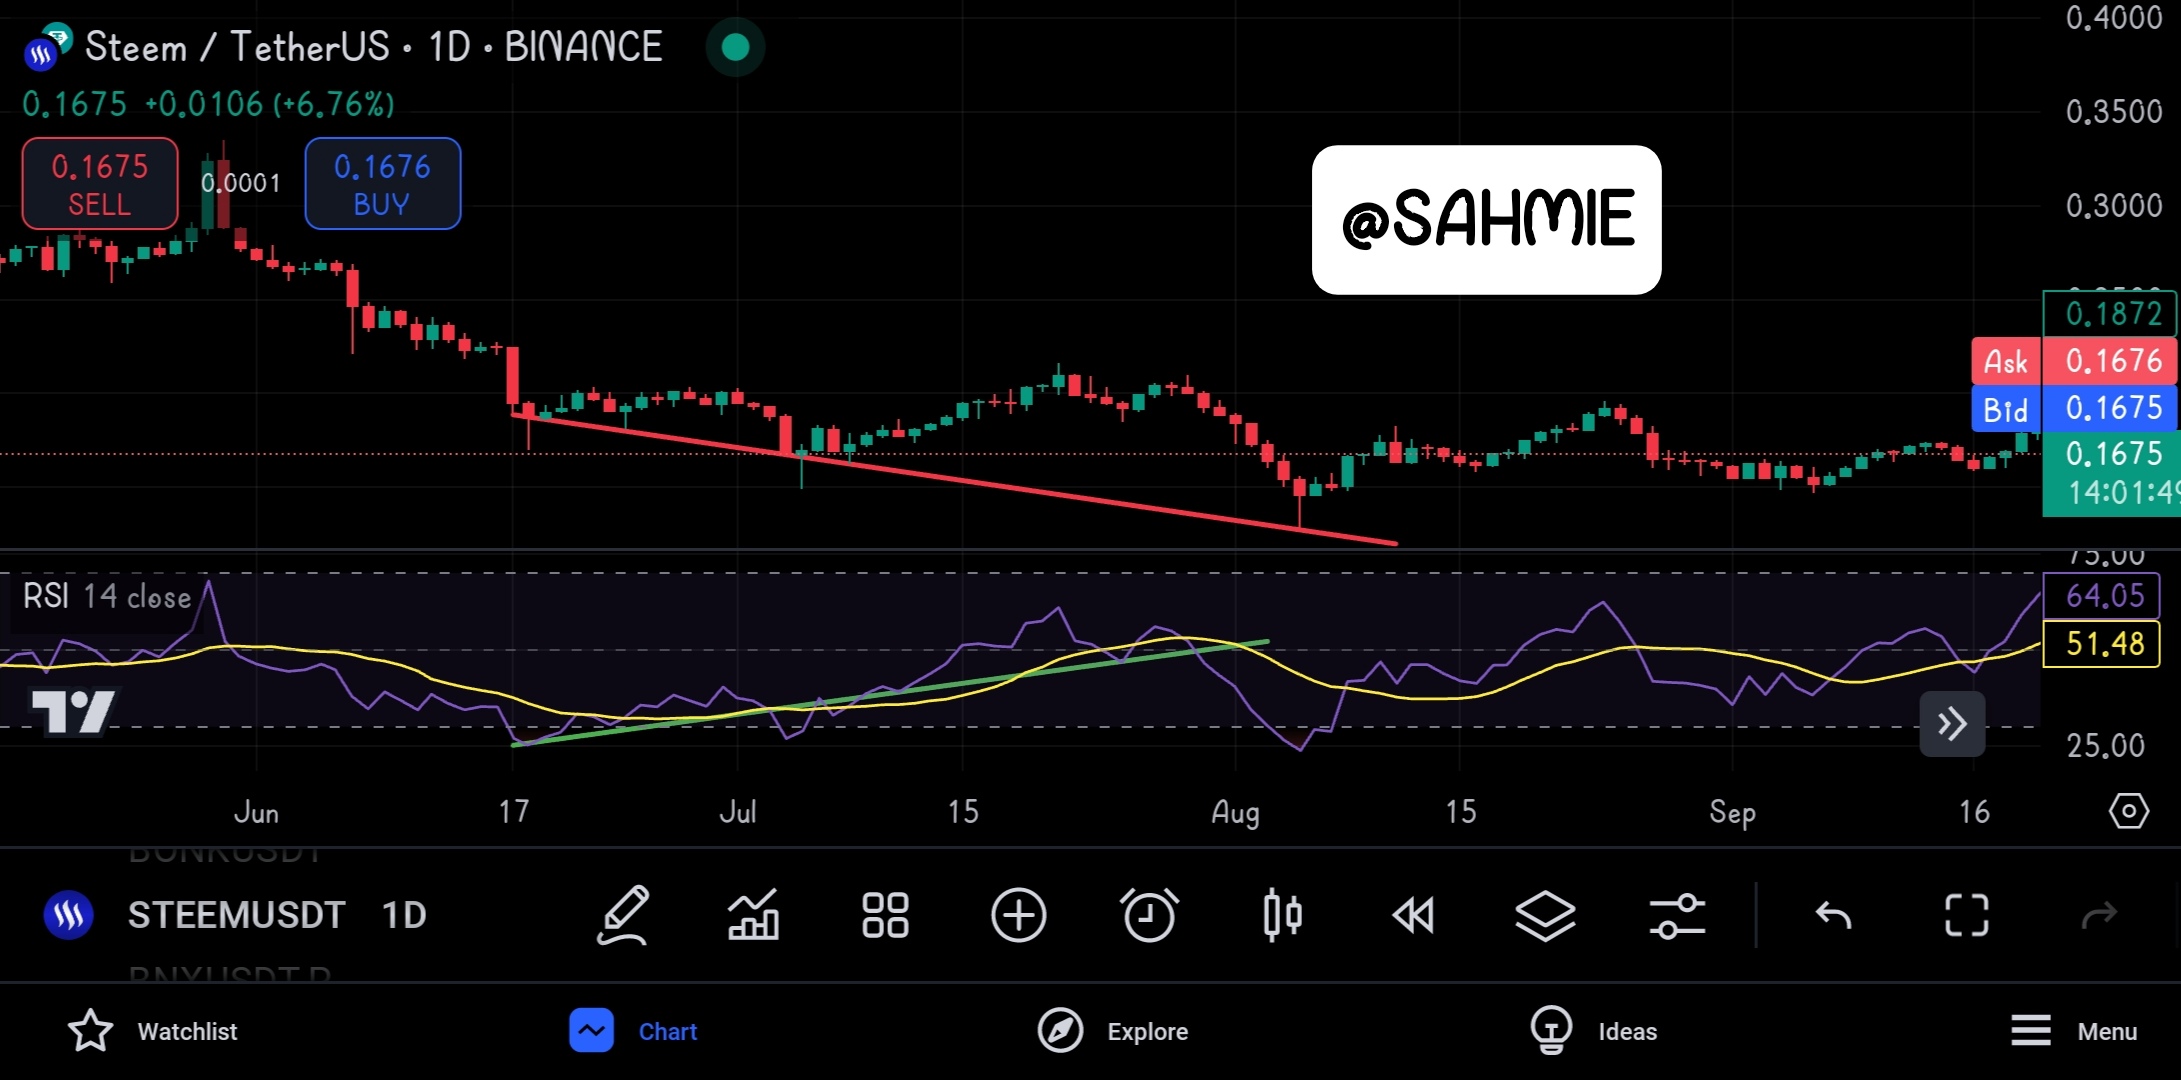Open the STEEMUSDT symbol selector
This screenshot has height=1080, width=2181.
point(236,915)
